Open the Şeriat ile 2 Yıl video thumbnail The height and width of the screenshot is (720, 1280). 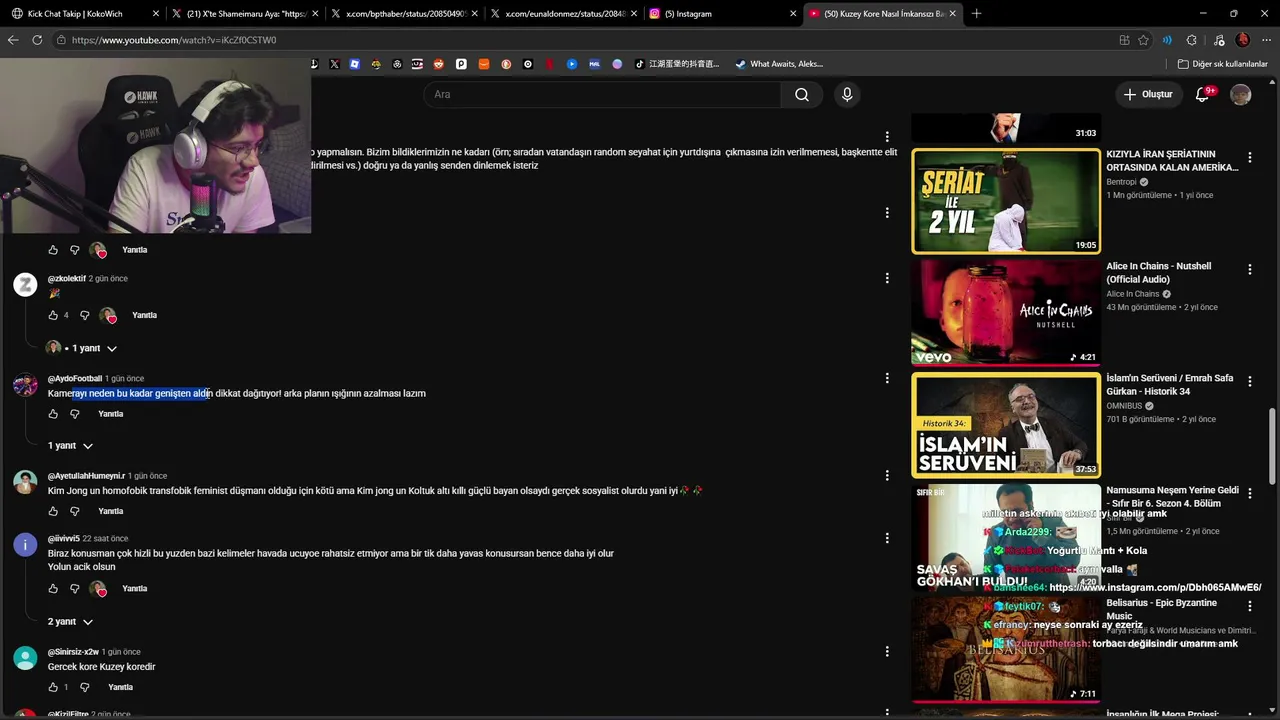(1006, 201)
